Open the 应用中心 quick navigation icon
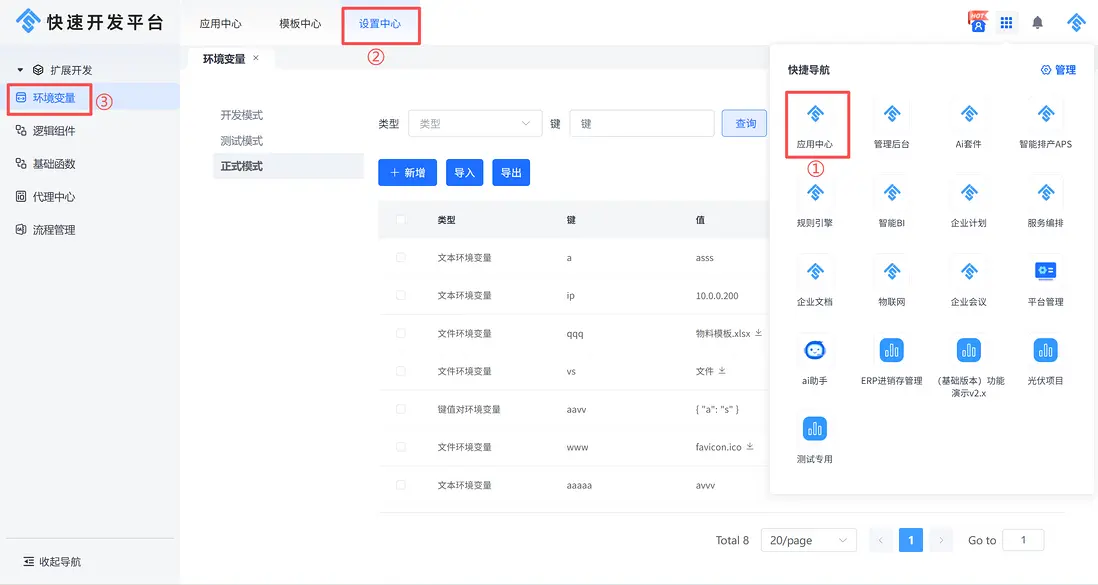This screenshot has height=585, width=1098. click(815, 114)
